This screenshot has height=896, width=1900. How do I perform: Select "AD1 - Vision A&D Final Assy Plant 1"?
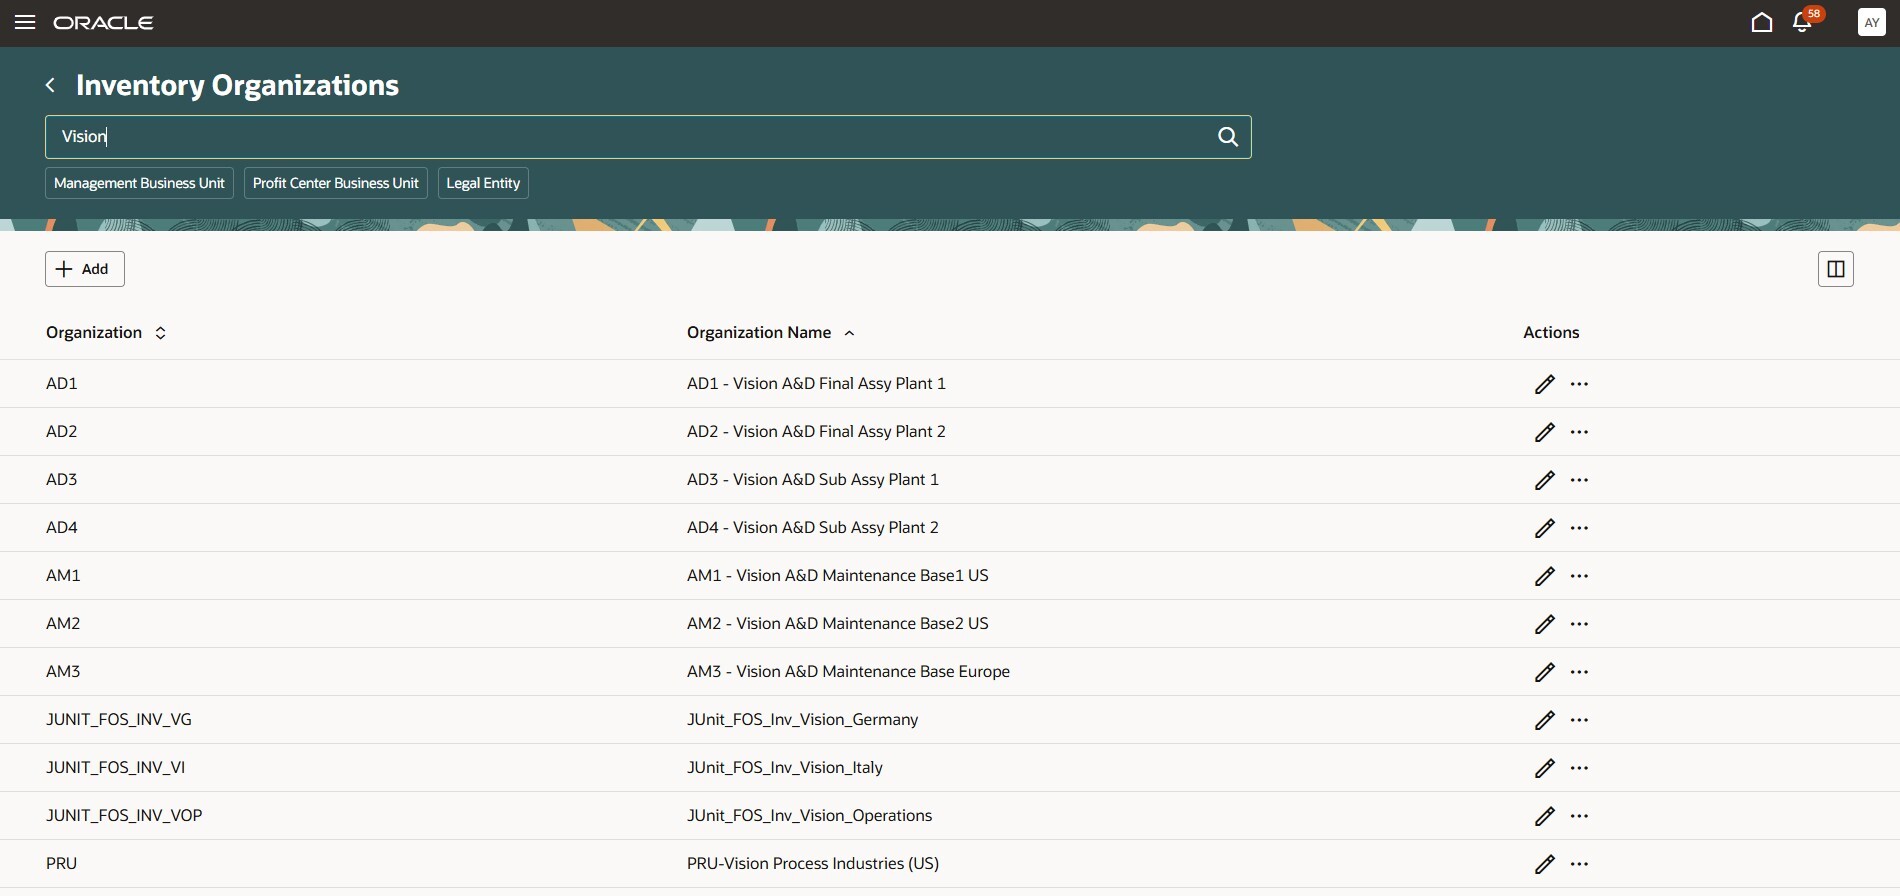click(816, 383)
